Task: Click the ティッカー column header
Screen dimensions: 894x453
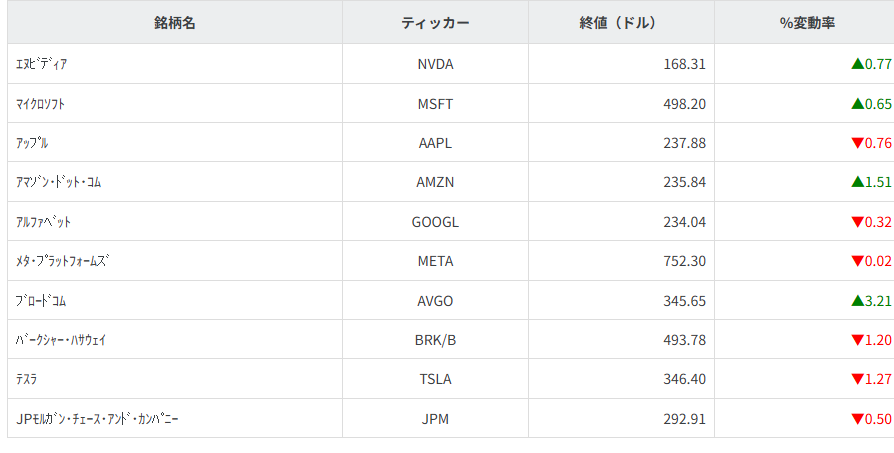Action: point(435,23)
